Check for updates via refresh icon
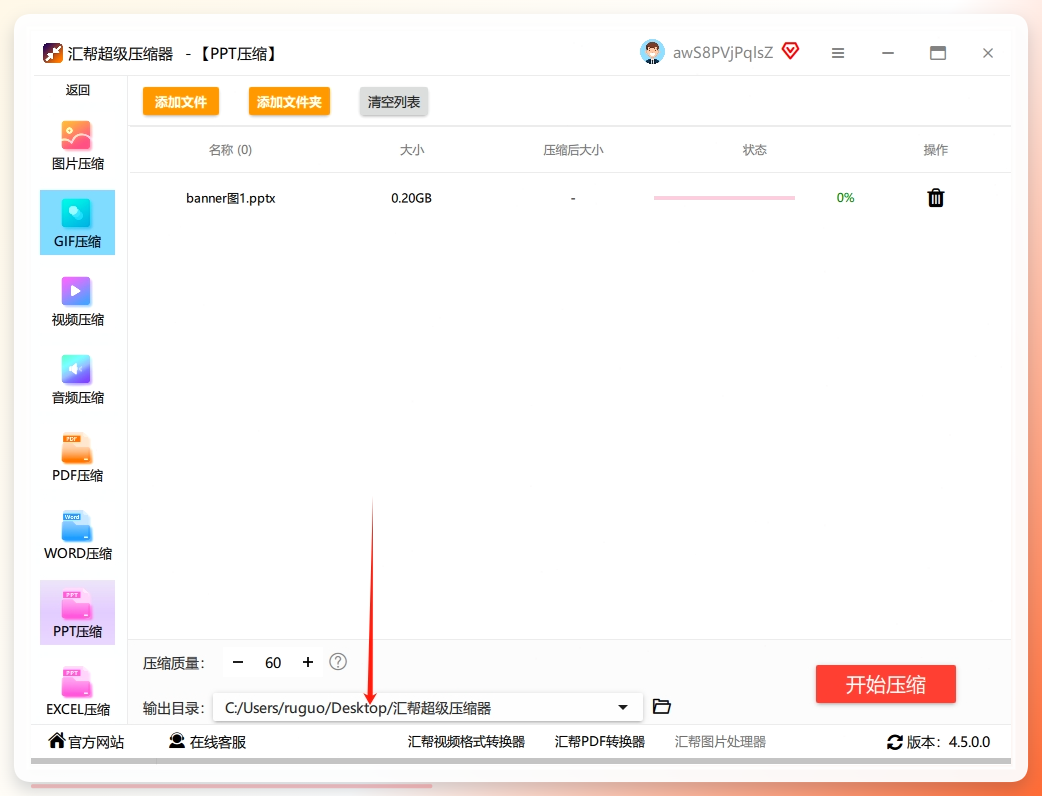The width and height of the screenshot is (1042, 796). coord(894,742)
